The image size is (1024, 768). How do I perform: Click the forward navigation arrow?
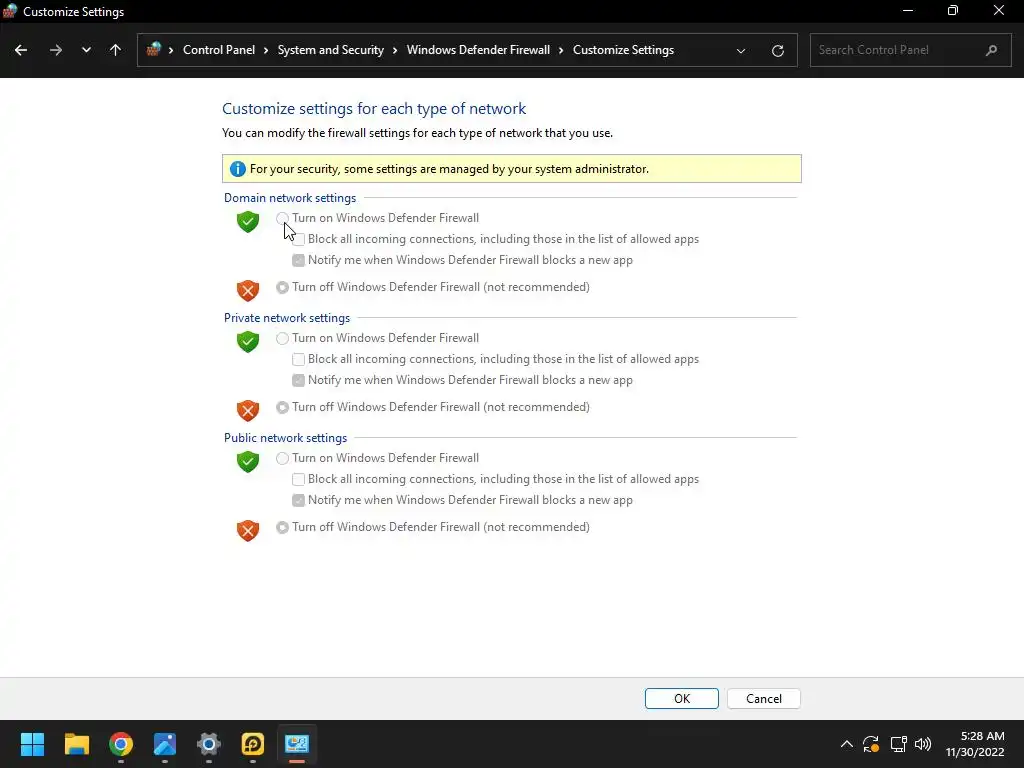coord(56,50)
